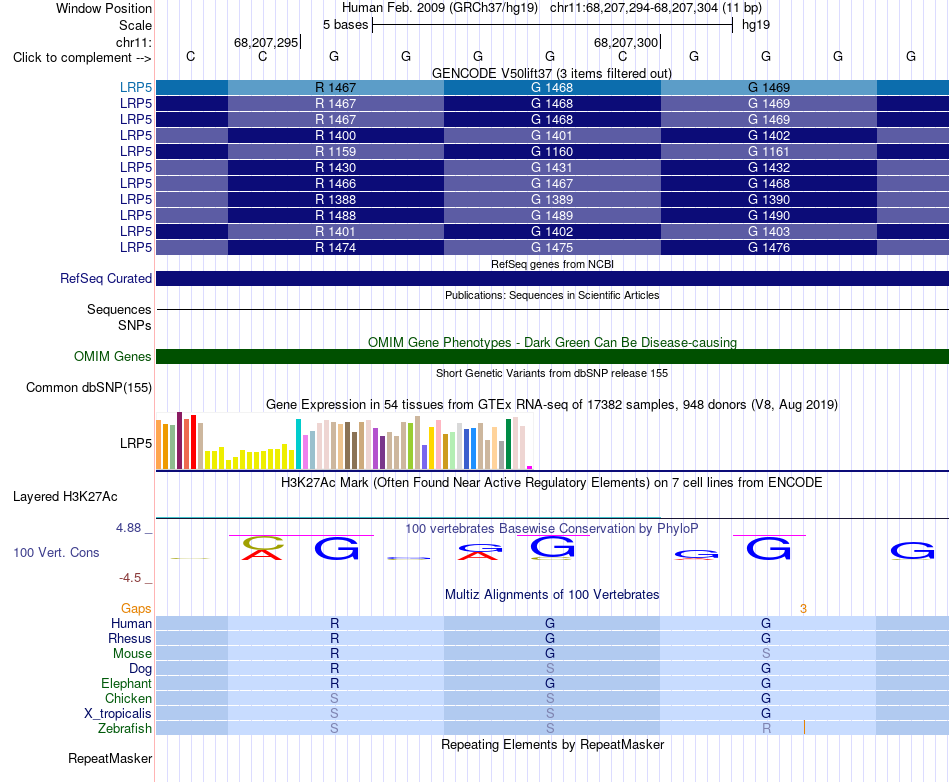Click the Sequences track label
The image size is (950, 782).
[119, 310]
